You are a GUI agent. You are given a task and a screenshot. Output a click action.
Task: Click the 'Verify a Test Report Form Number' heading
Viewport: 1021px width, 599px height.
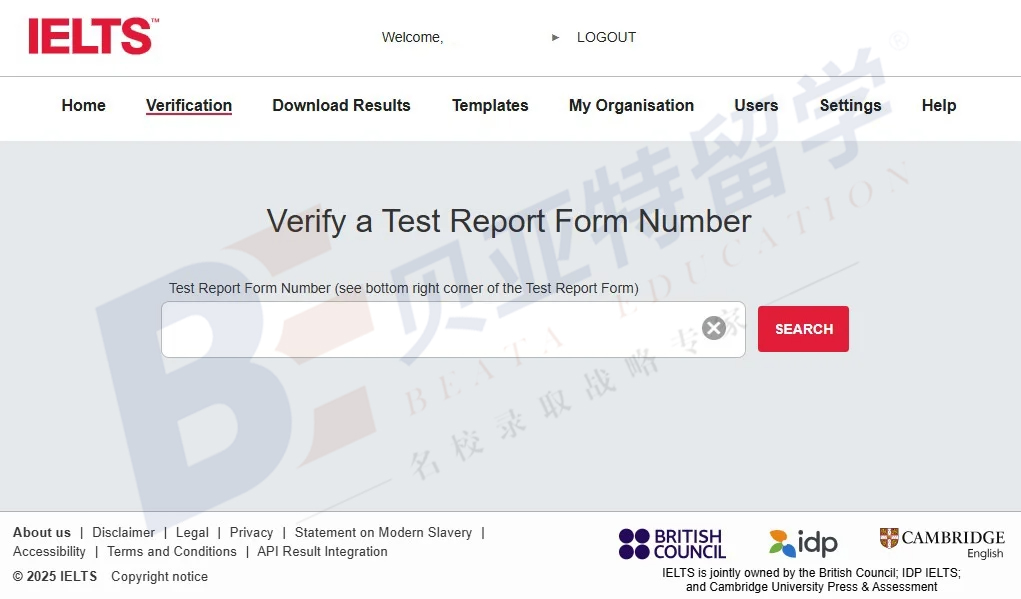(509, 221)
